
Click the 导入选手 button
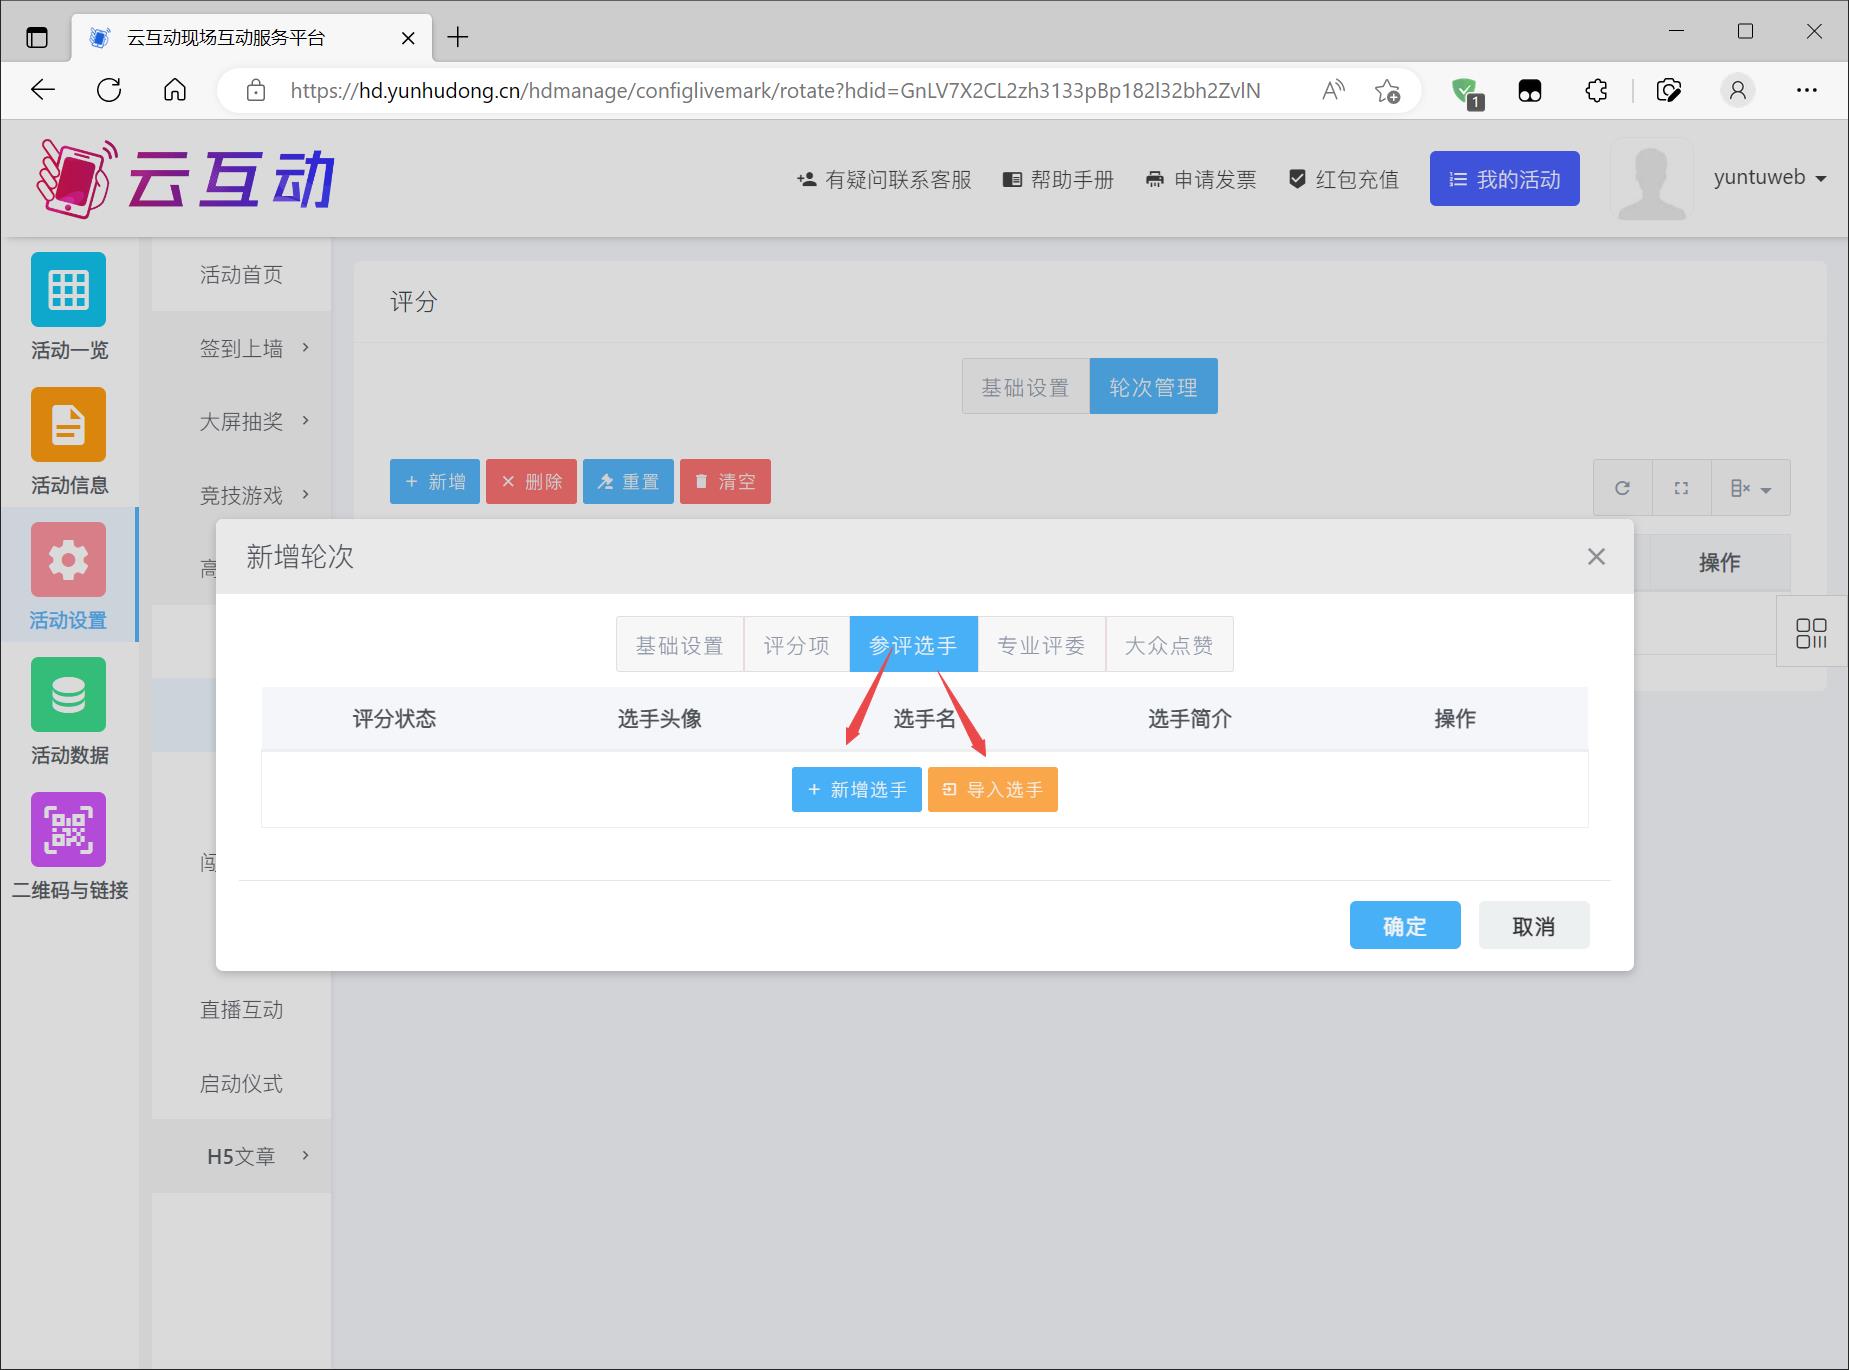992,790
